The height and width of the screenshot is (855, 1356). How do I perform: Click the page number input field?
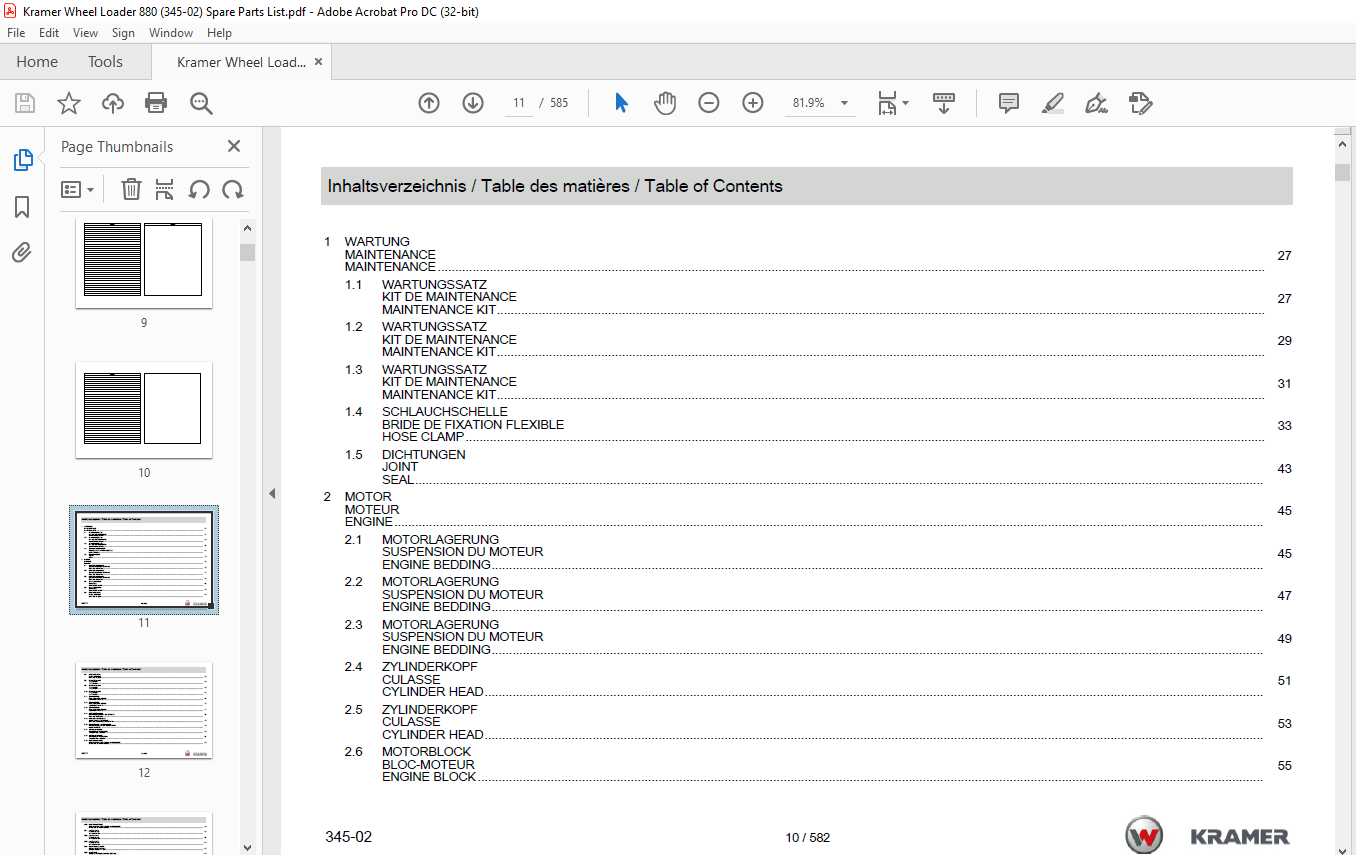click(518, 103)
